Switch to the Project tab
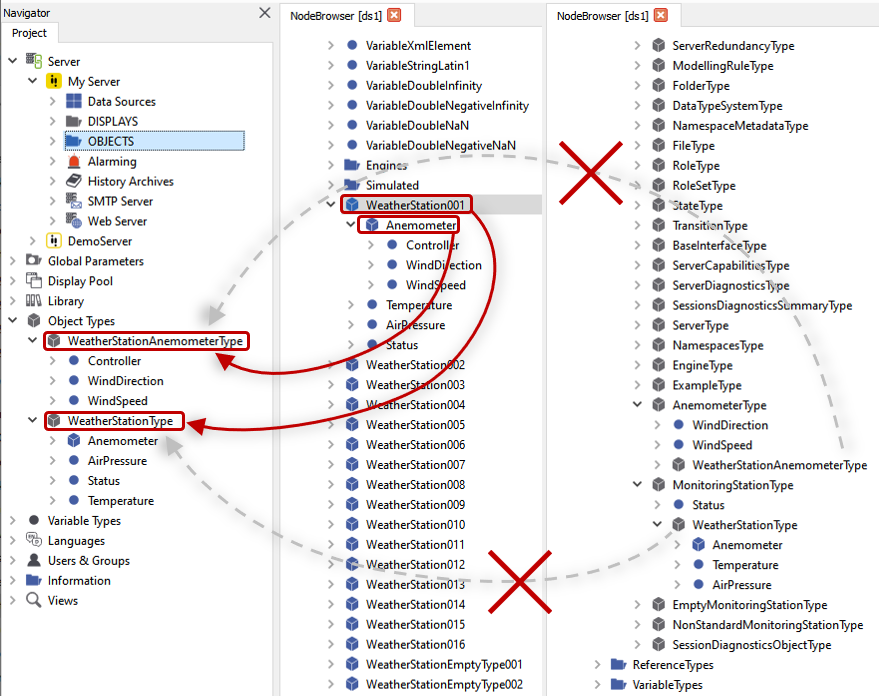The image size is (879, 696). (x=31, y=33)
